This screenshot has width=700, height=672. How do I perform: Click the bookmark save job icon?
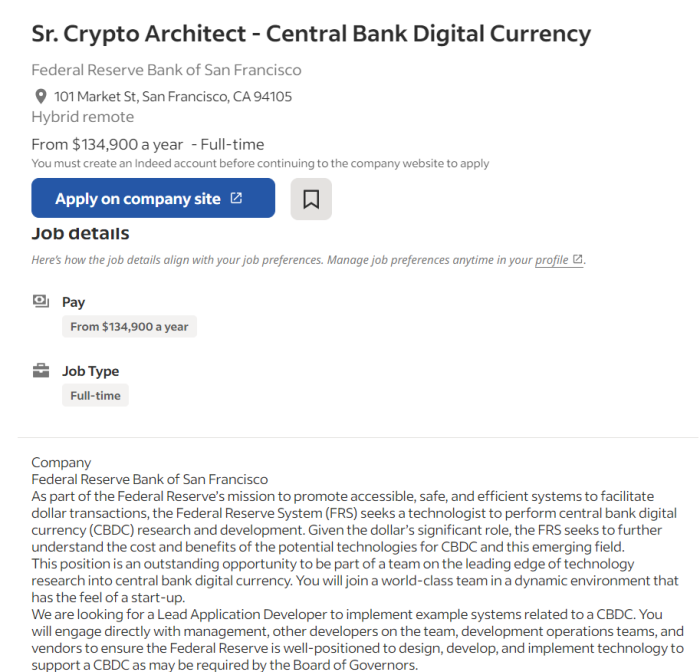(311, 199)
